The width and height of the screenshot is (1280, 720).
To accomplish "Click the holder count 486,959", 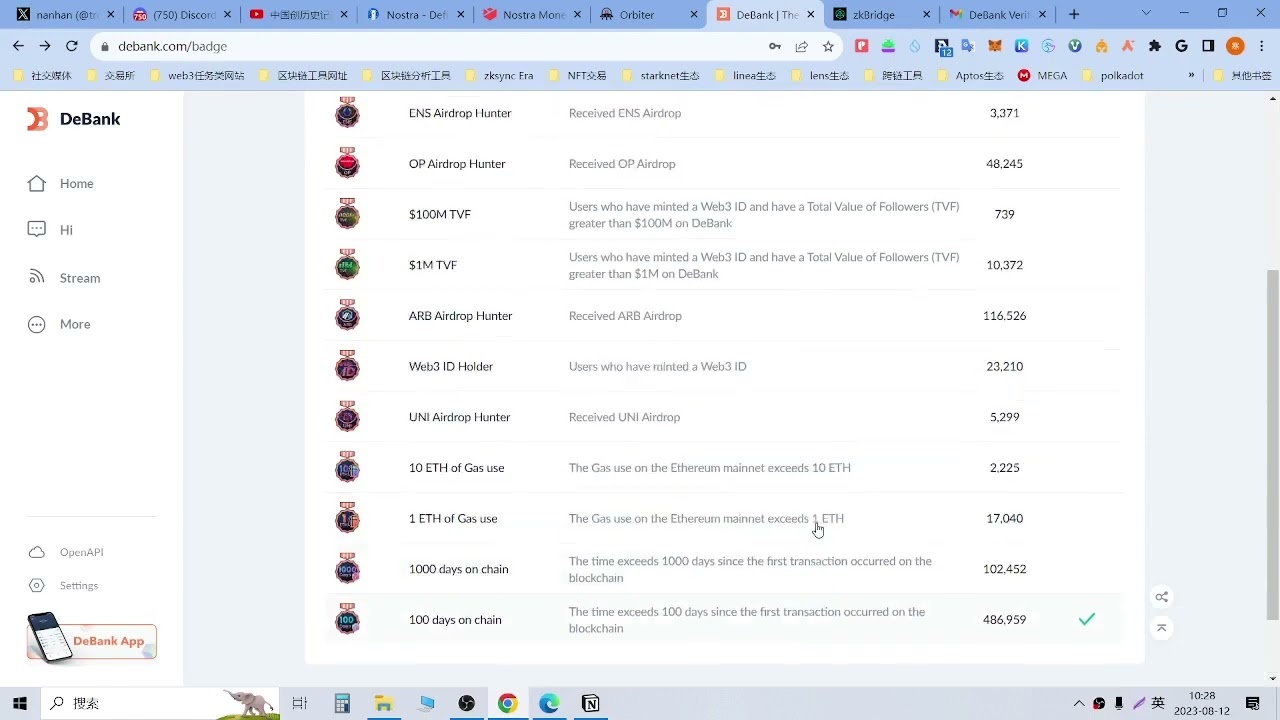I will tap(1004, 620).
